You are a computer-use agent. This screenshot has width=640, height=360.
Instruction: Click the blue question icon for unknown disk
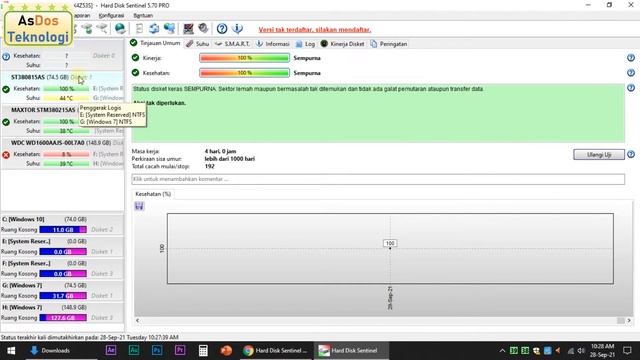click(x=6, y=56)
